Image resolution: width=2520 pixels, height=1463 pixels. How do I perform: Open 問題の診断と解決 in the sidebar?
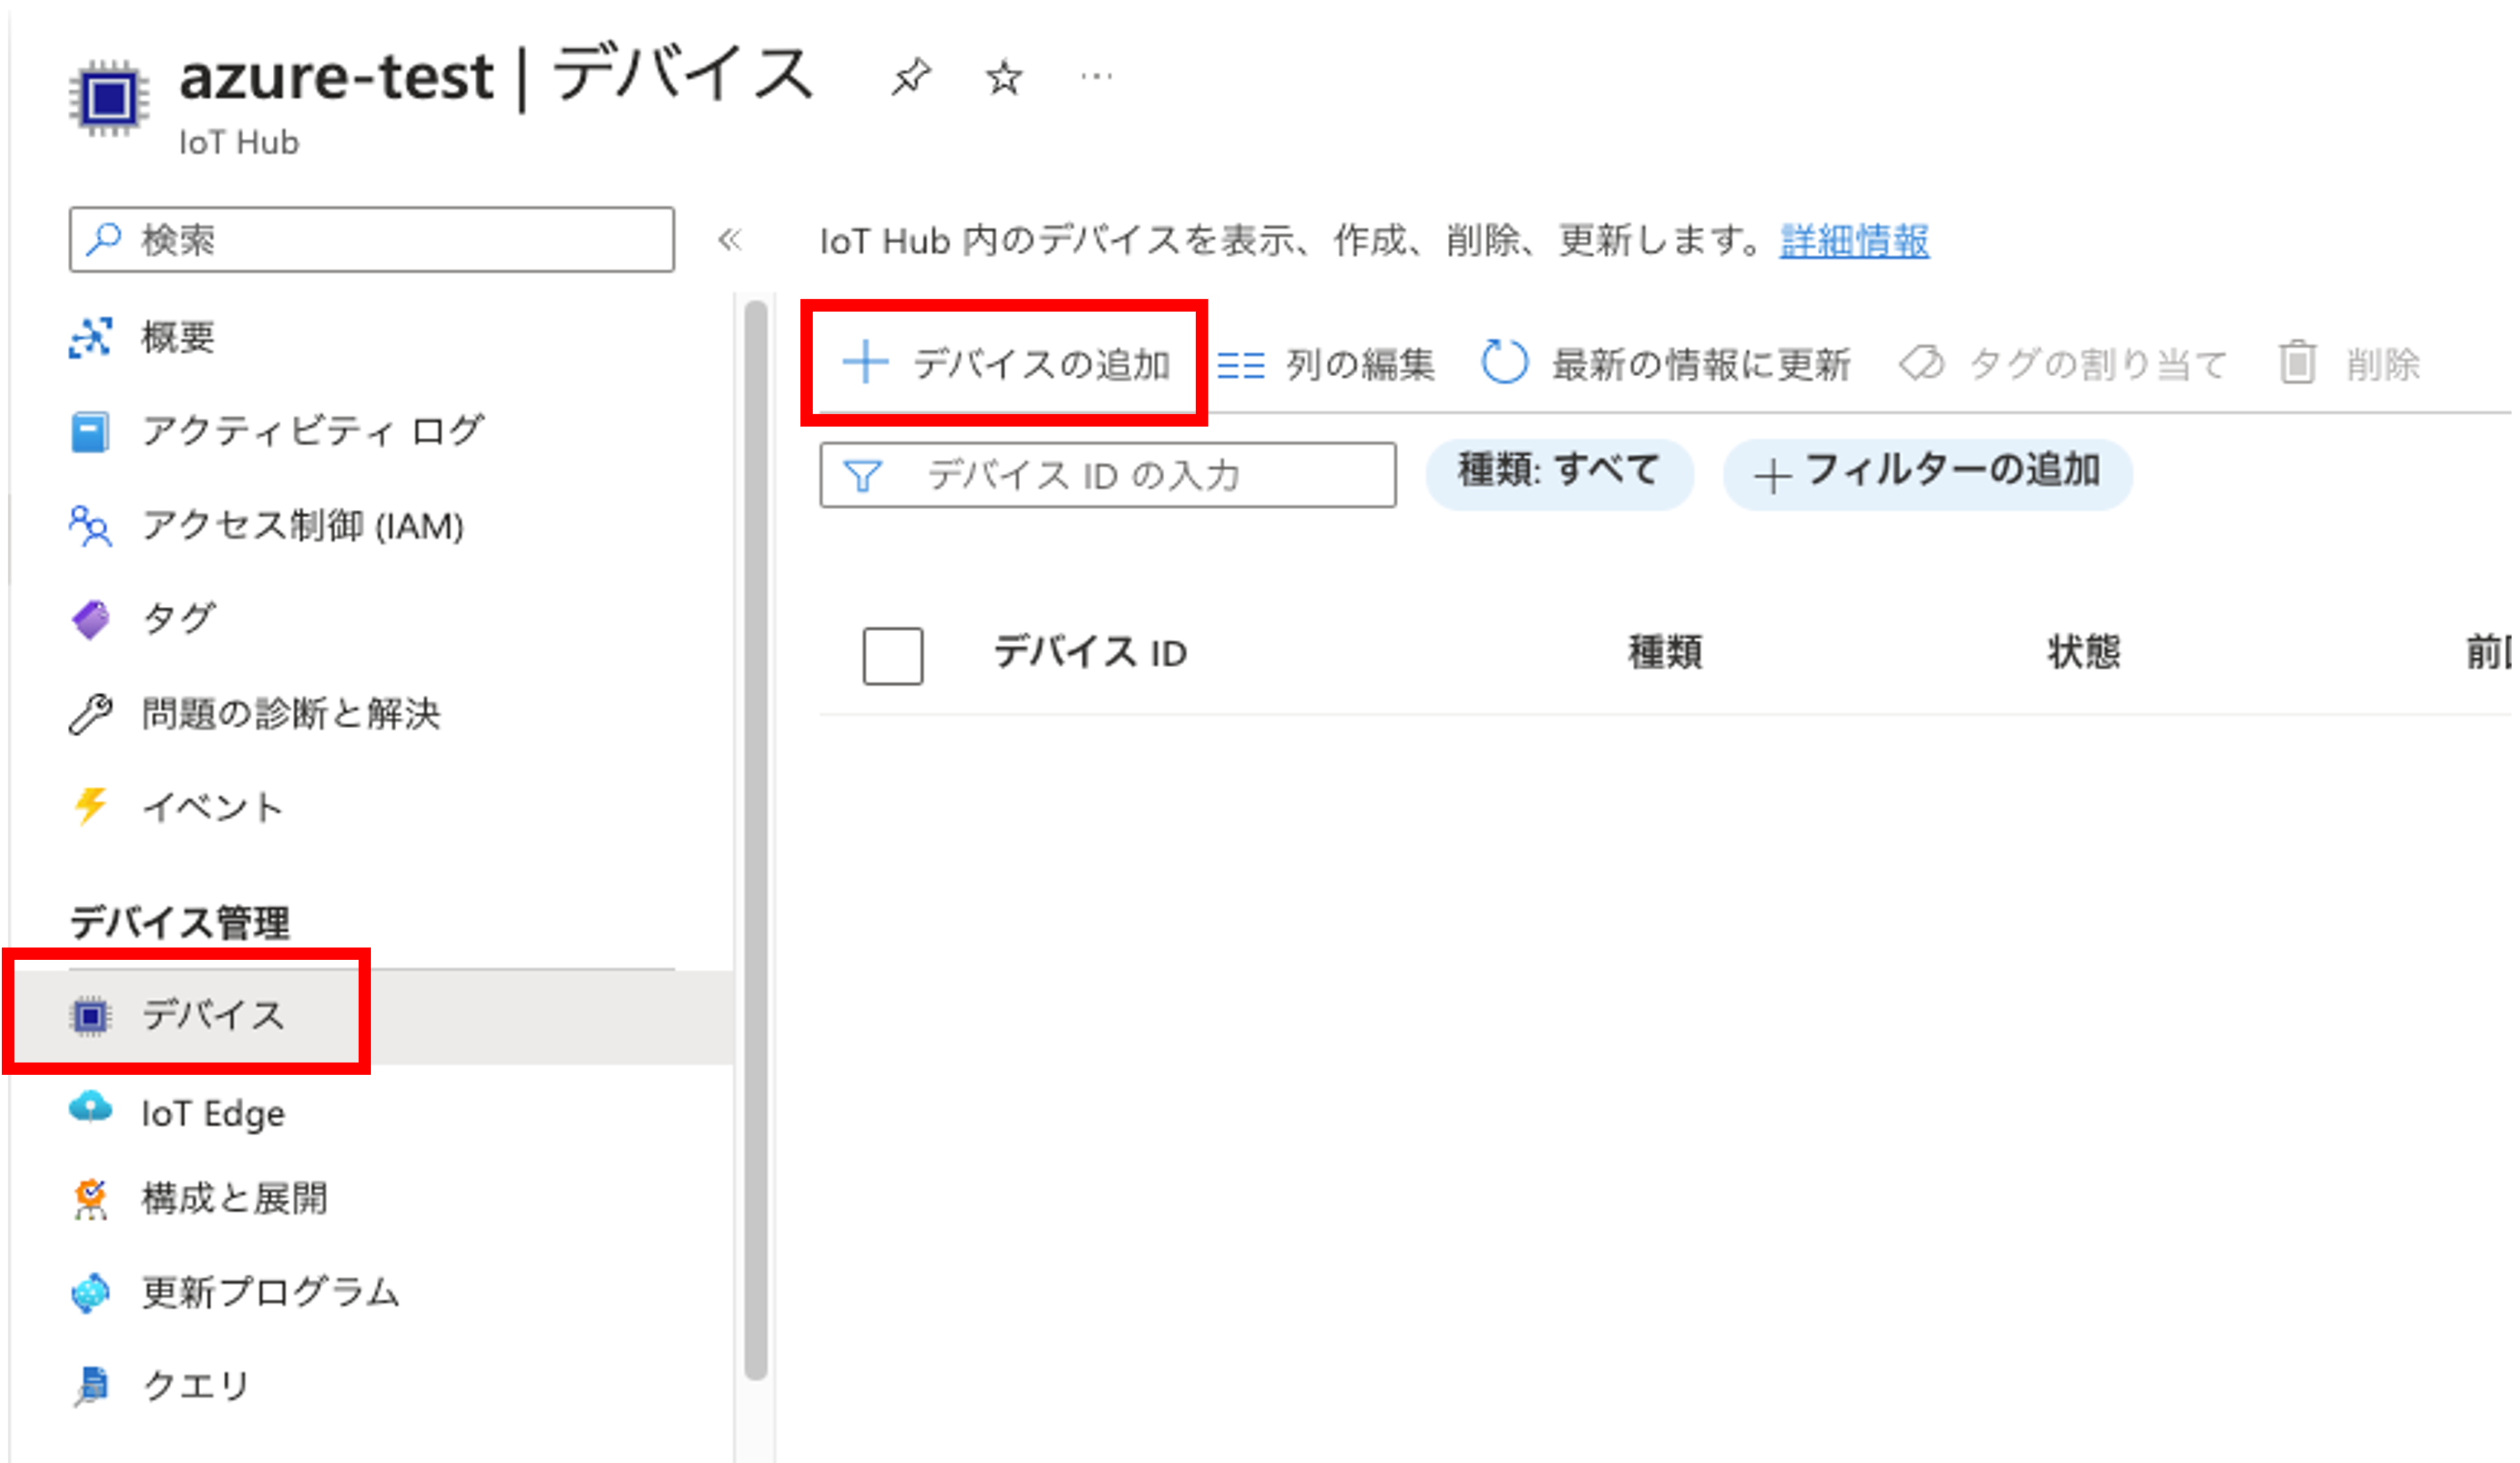pos(290,713)
